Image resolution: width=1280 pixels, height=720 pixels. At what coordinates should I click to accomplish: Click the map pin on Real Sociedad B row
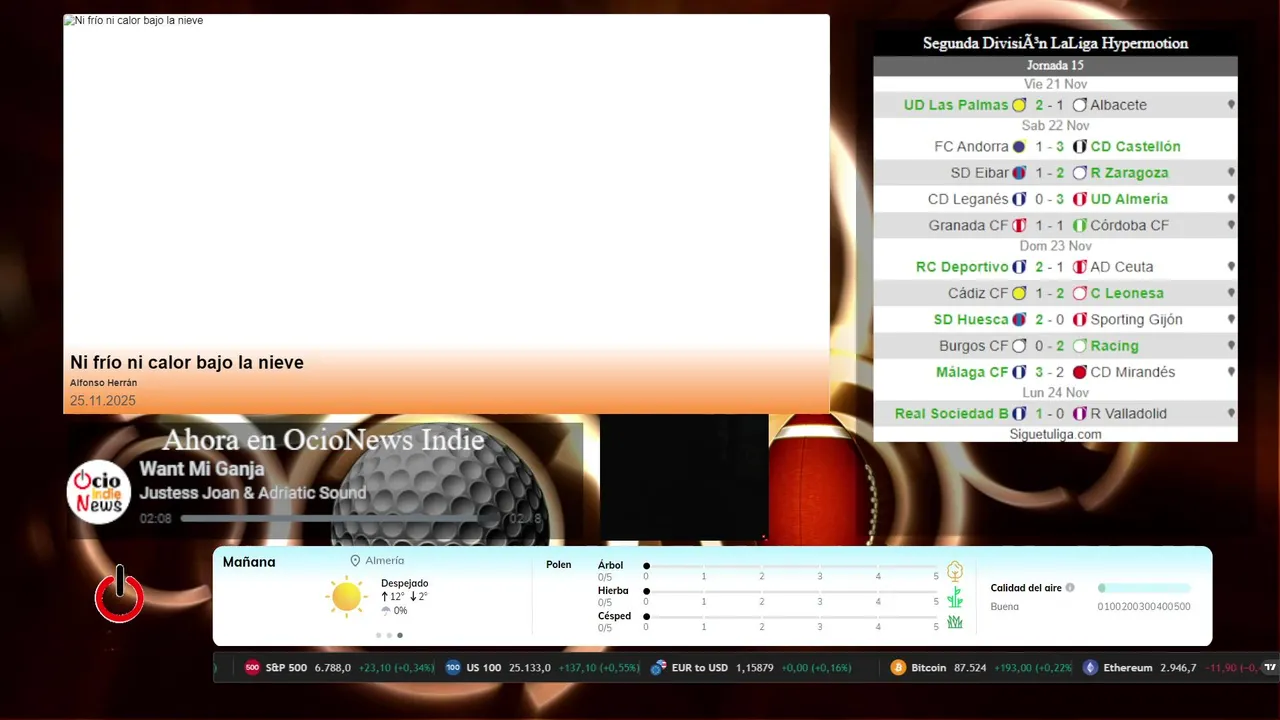[1231, 414]
